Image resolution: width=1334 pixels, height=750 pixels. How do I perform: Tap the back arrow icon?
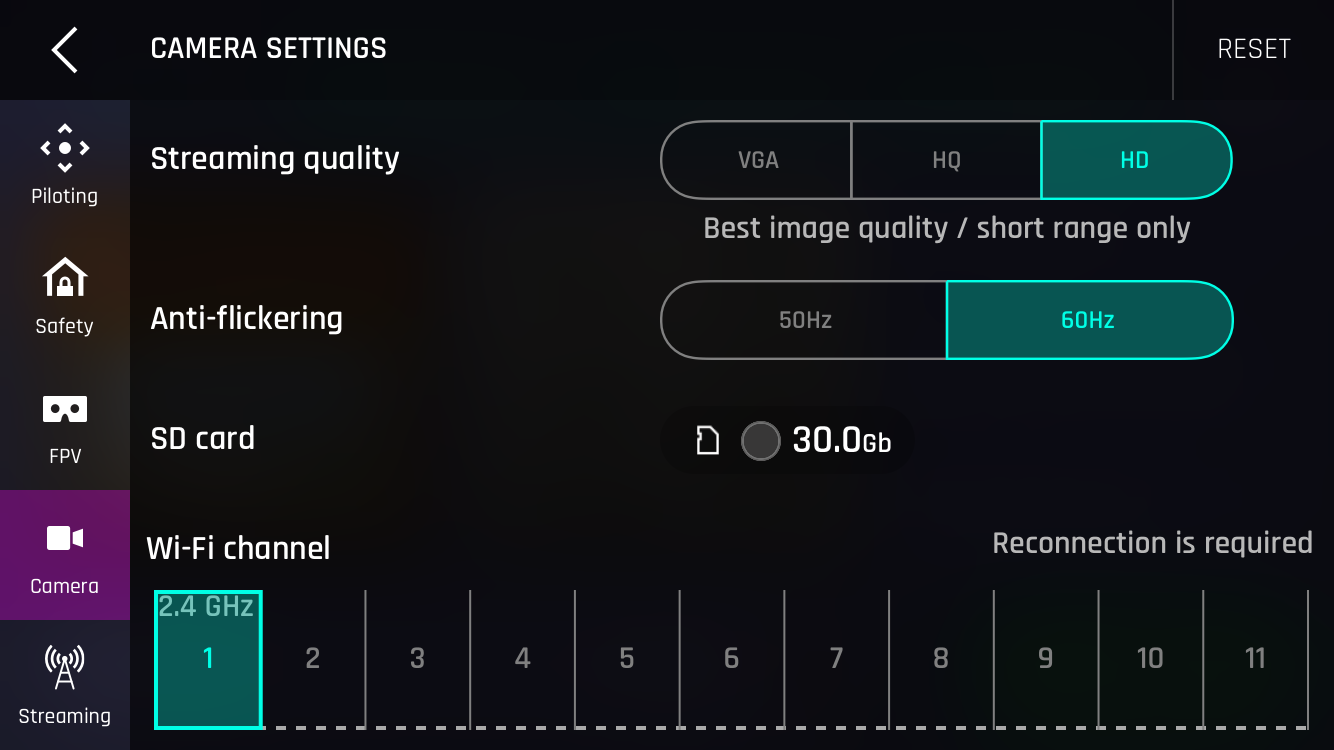[x=65, y=49]
